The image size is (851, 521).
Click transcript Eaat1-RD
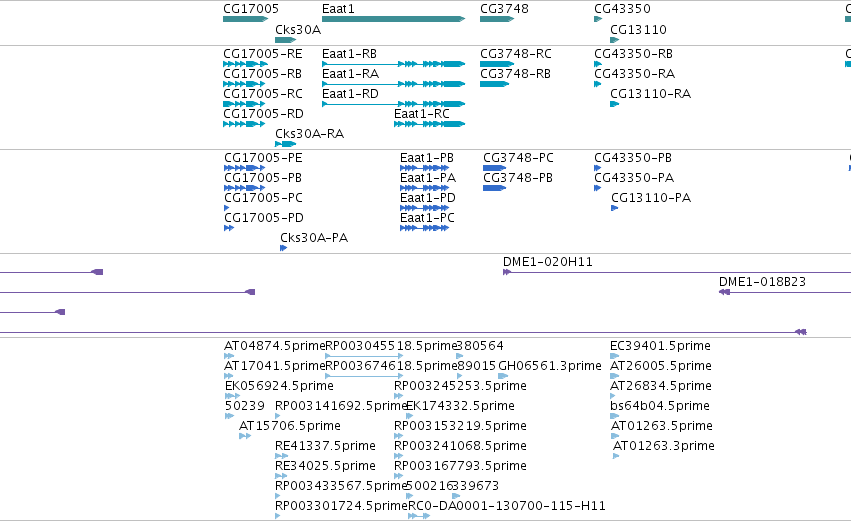click(393, 104)
